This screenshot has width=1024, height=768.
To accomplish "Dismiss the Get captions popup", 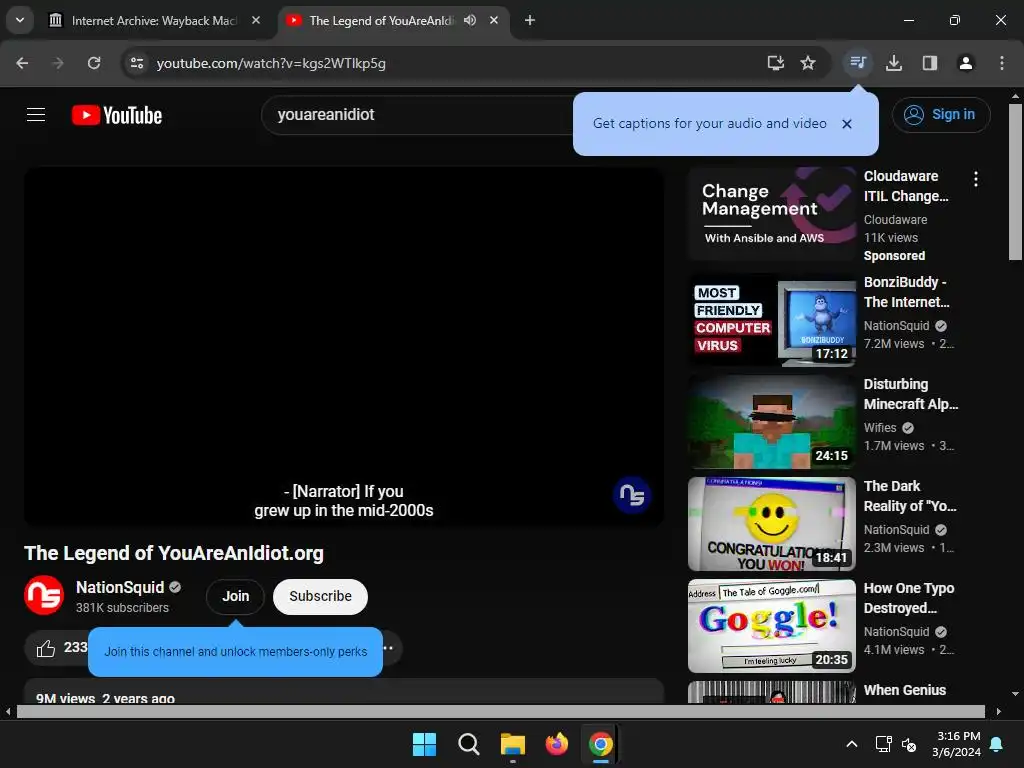I will pos(846,124).
